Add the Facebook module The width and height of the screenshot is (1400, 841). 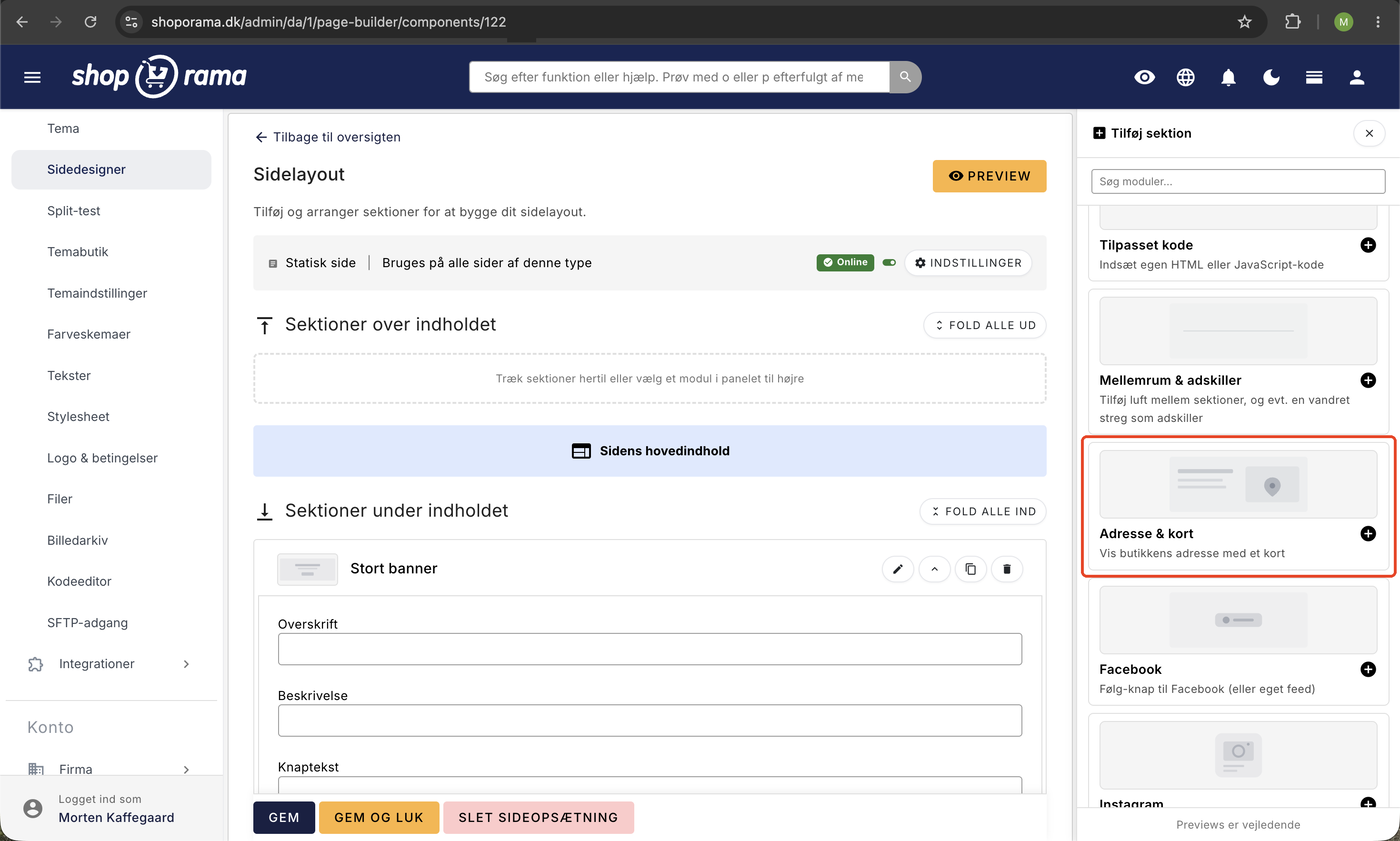(x=1368, y=669)
